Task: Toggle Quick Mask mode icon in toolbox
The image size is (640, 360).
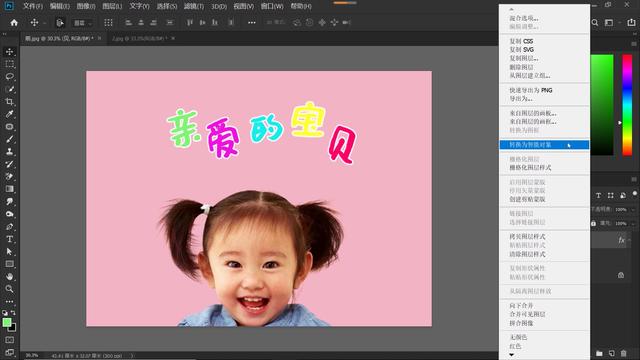Action: click(x=9, y=340)
